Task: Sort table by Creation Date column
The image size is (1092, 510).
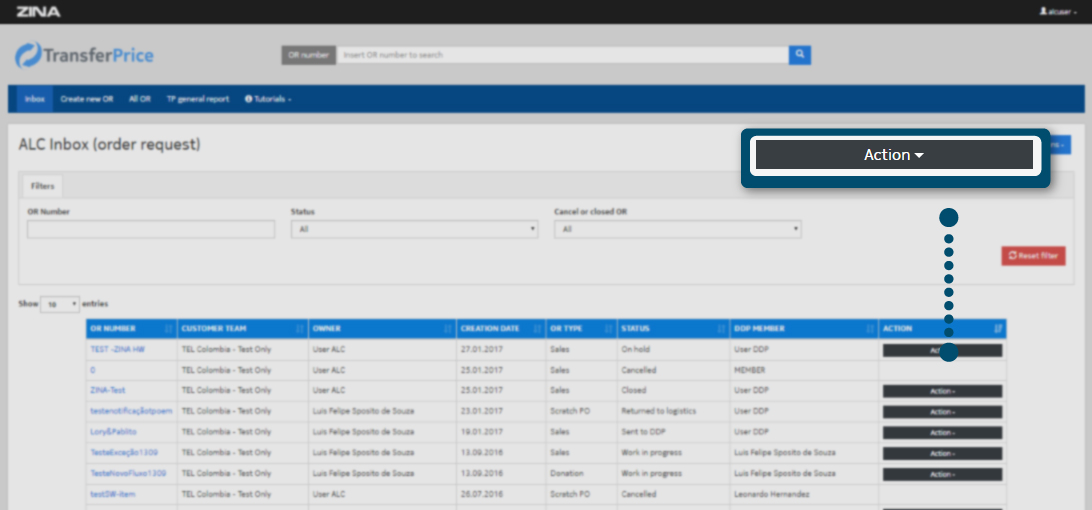Action: coord(500,328)
